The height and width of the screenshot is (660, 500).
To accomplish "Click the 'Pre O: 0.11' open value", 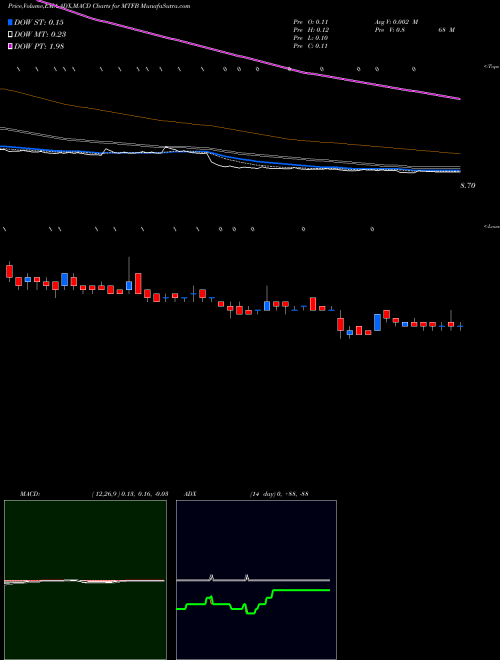I will [311, 21].
